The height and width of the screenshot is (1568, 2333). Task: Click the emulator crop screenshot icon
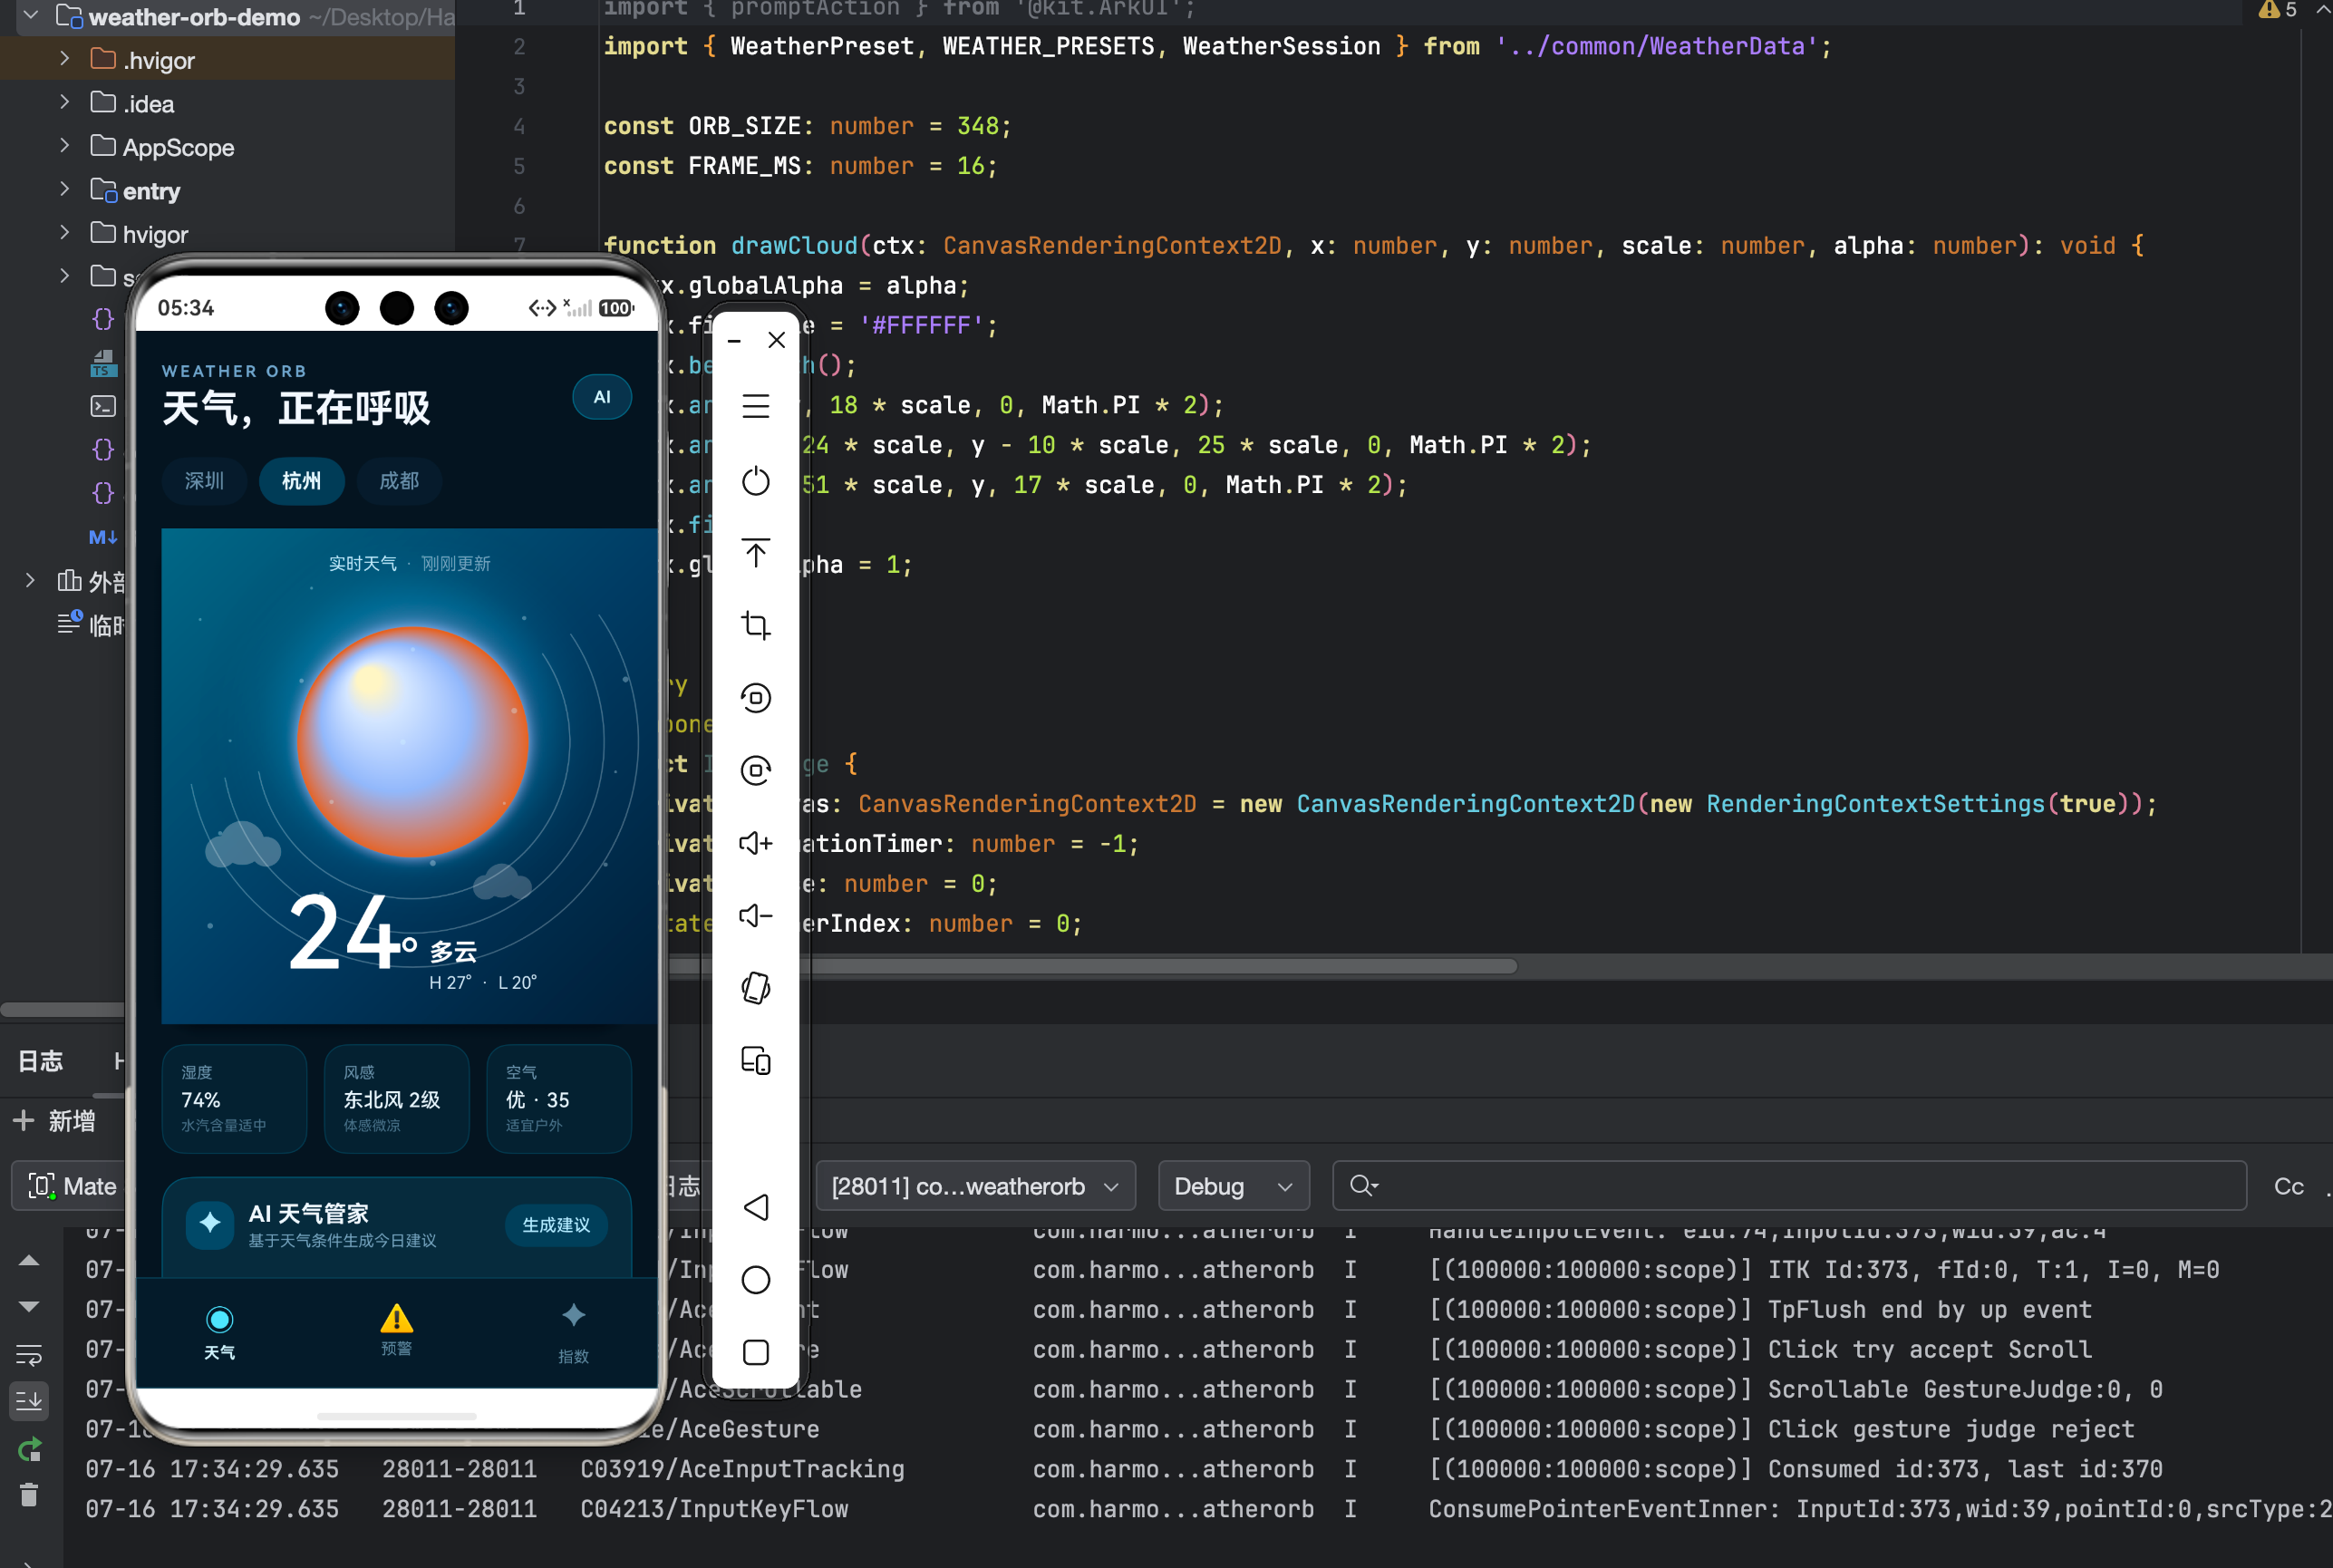(756, 625)
